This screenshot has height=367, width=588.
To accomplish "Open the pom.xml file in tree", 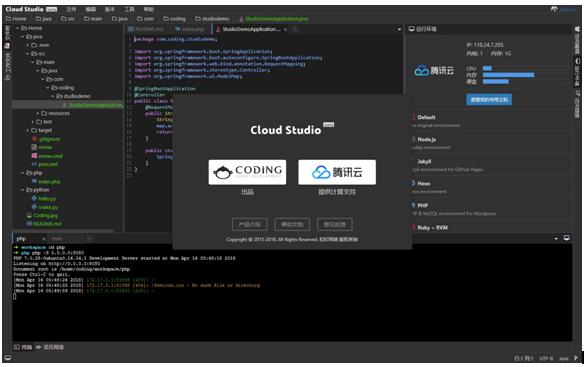I will pos(45,165).
